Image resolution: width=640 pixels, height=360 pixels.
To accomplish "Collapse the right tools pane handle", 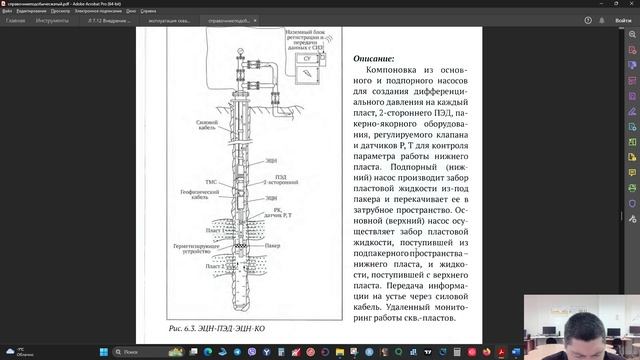I will click(622, 216).
